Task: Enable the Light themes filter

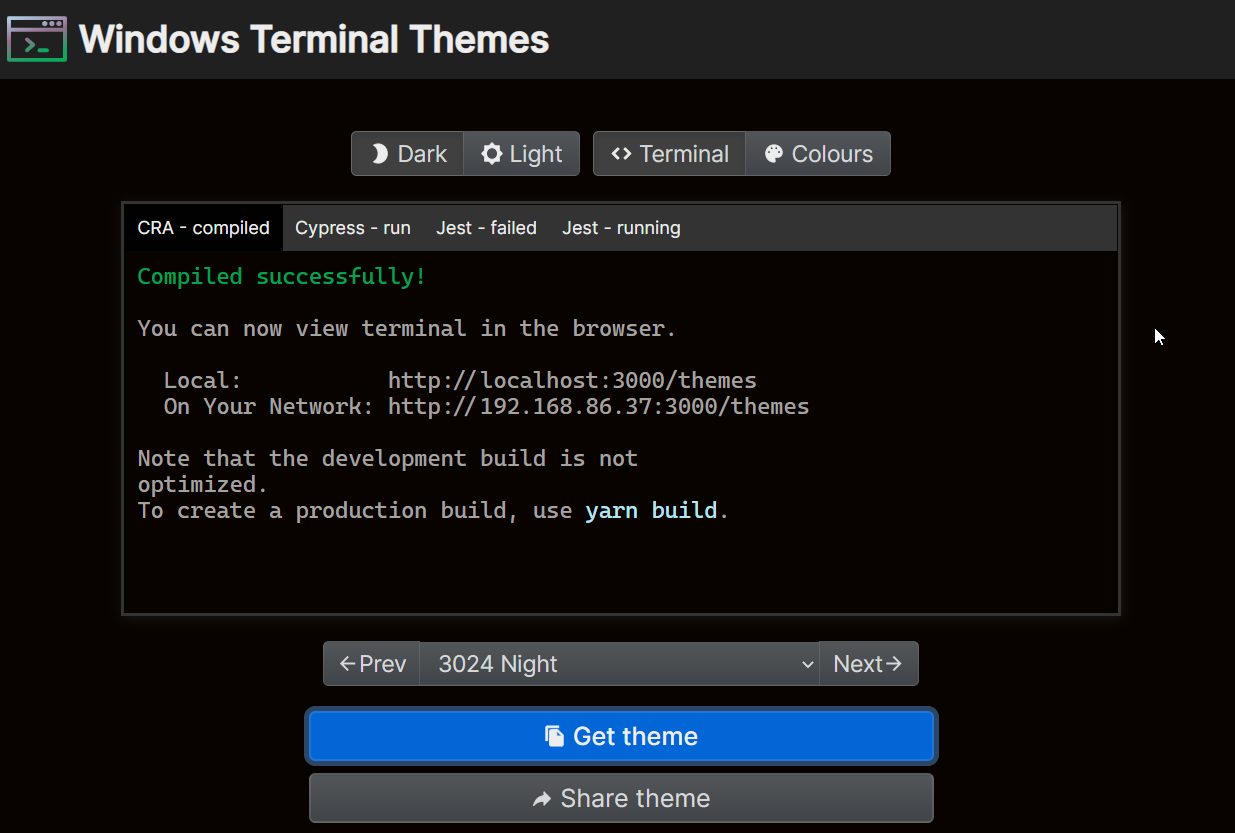Action: [521, 153]
